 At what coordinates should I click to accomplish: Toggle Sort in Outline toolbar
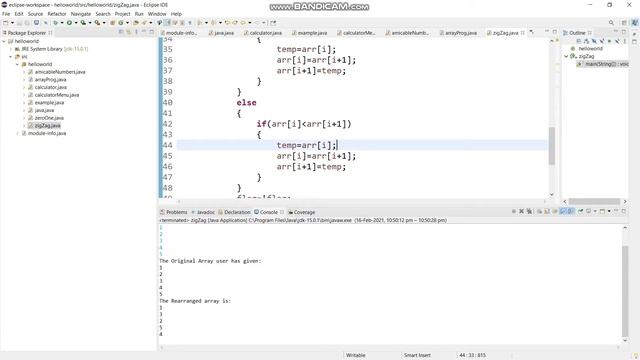coord(586,41)
